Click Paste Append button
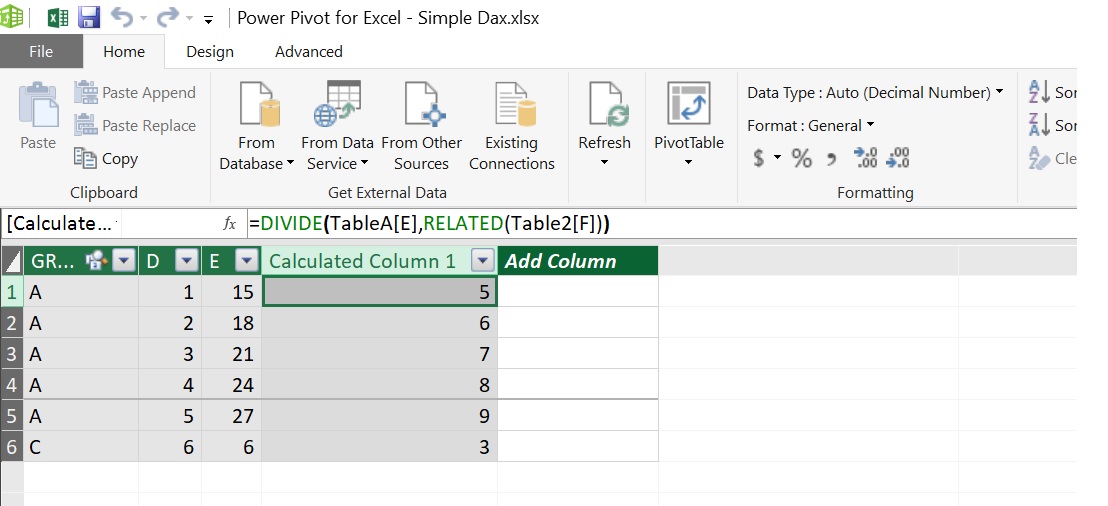The height and width of the screenshot is (506, 1108). click(135, 93)
